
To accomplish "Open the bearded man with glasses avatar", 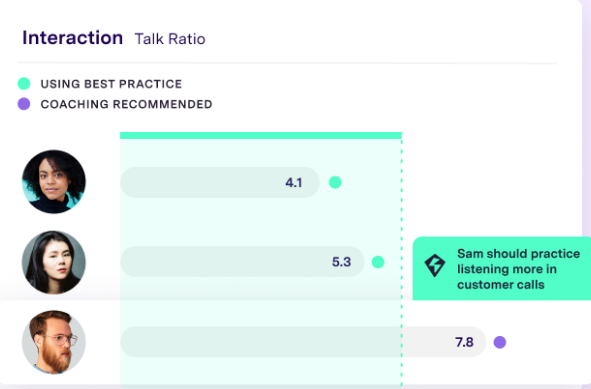I will [54, 342].
